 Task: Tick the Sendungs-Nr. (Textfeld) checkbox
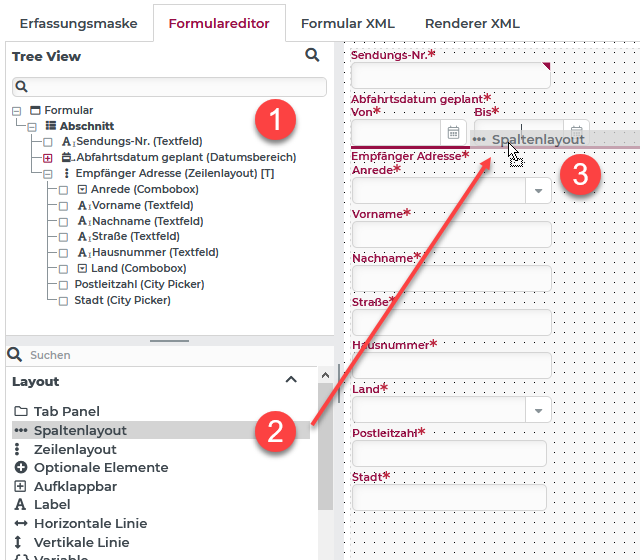pos(48,142)
